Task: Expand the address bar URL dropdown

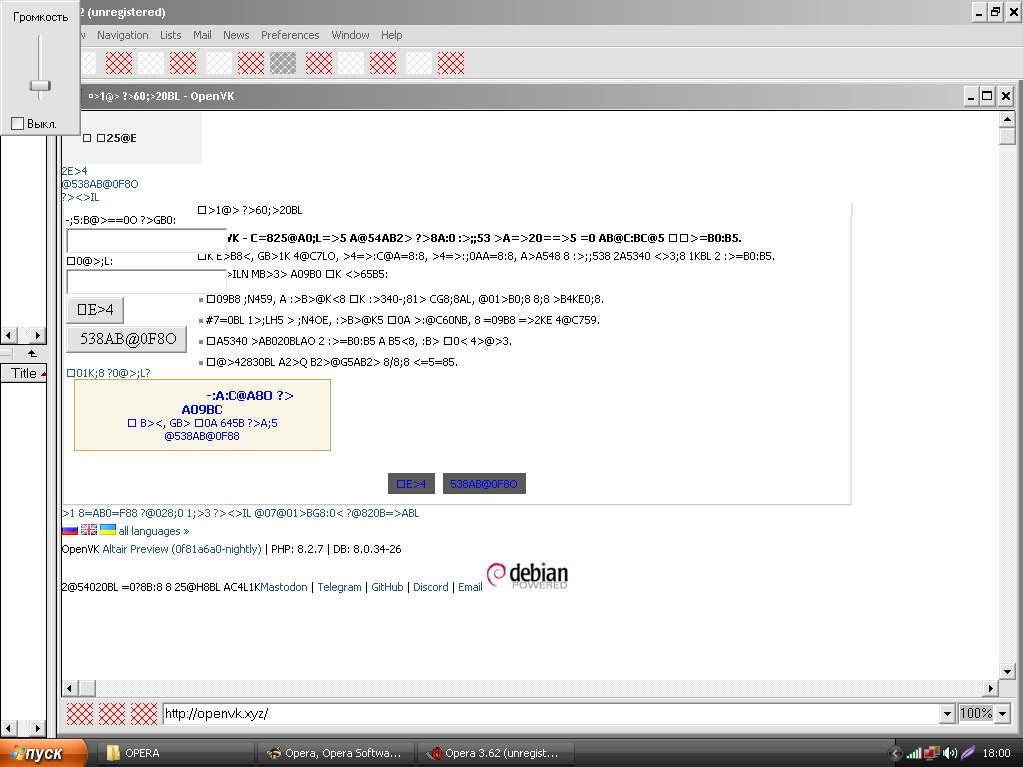Action: [947, 714]
